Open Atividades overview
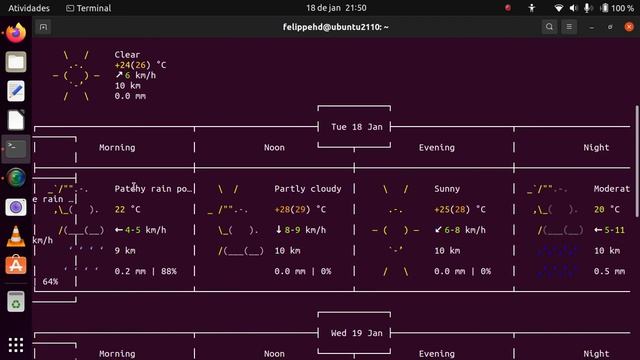640x360 pixels. pos(29,8)
